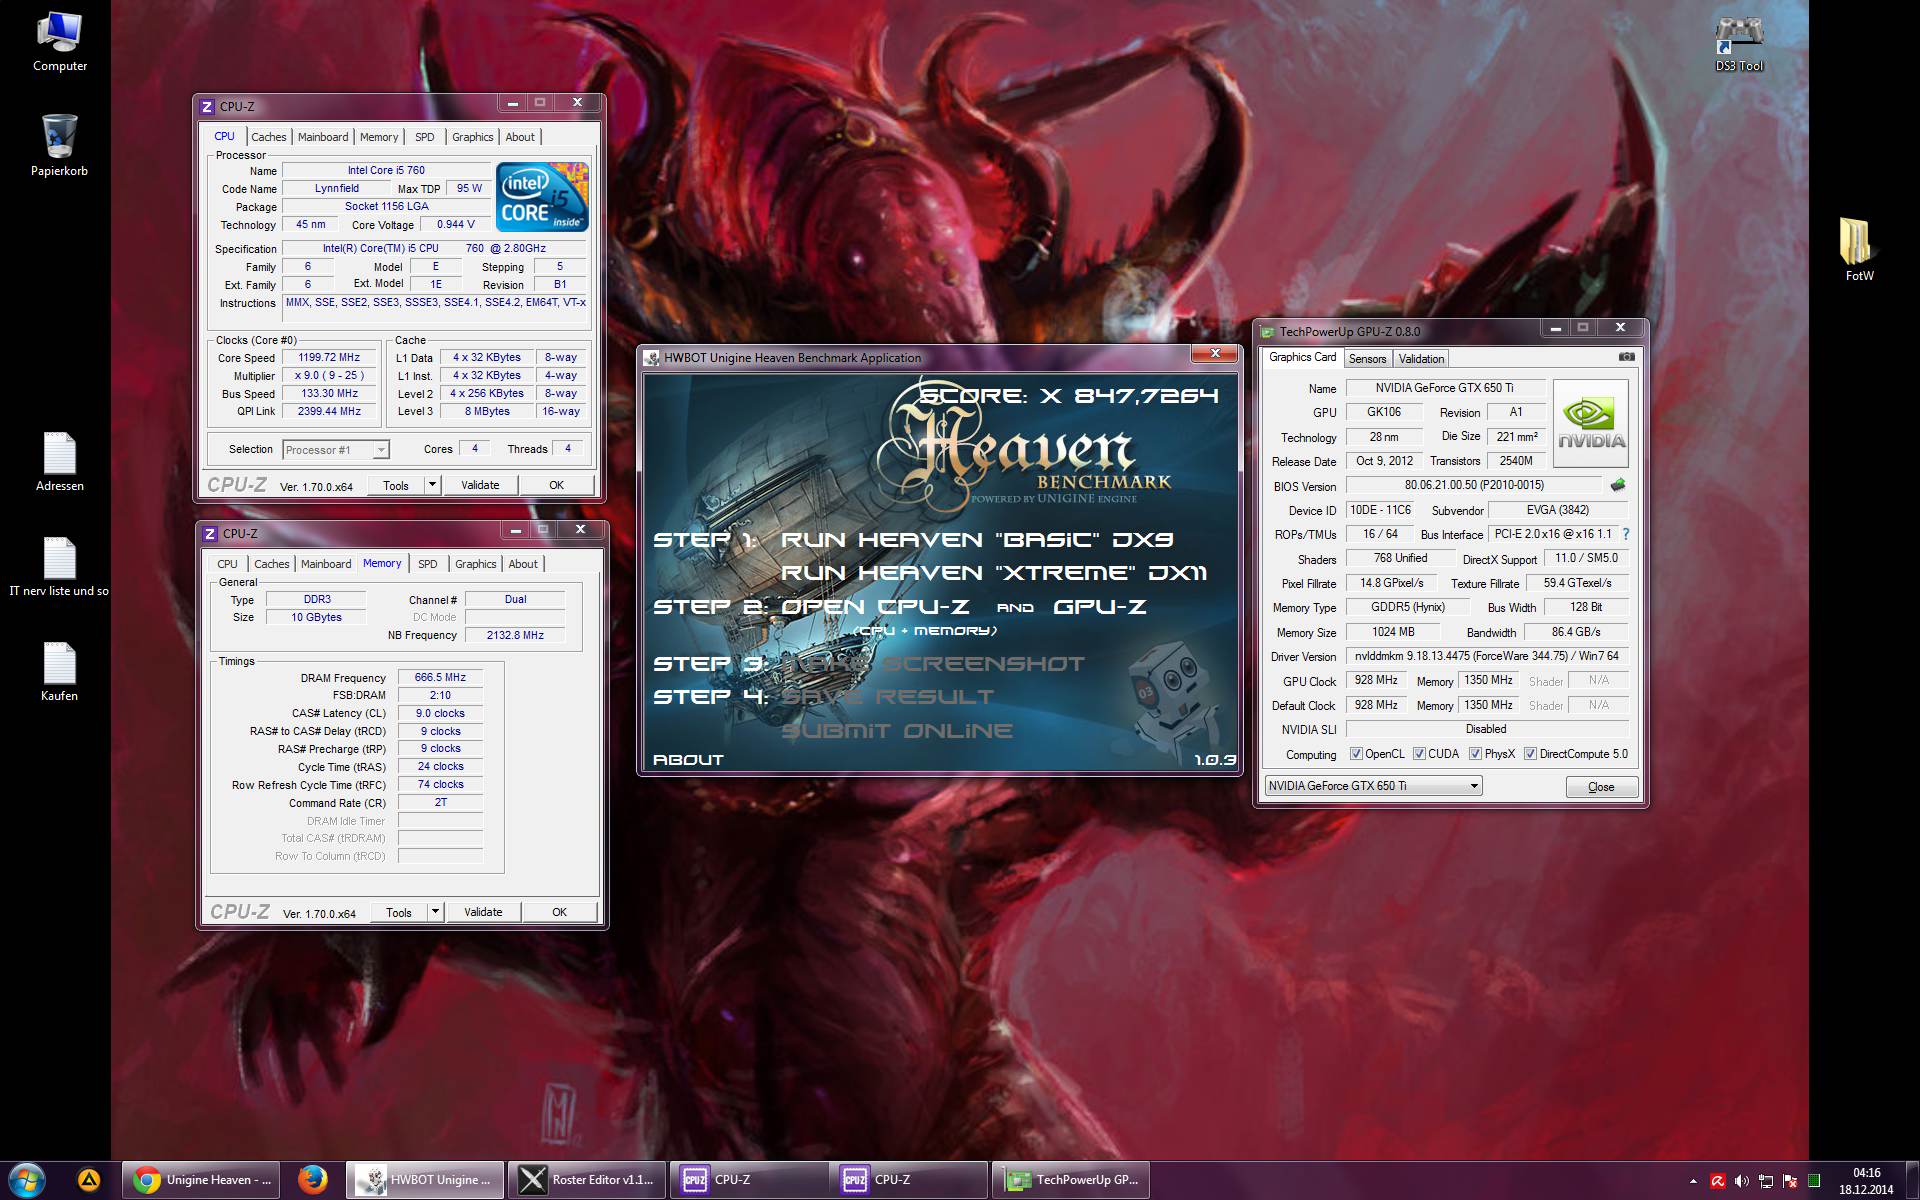Viewport: 1920px width, 1200px height.
Task: Click OK in the Memory CPU-Z window
Action: (x=559, y=912)
